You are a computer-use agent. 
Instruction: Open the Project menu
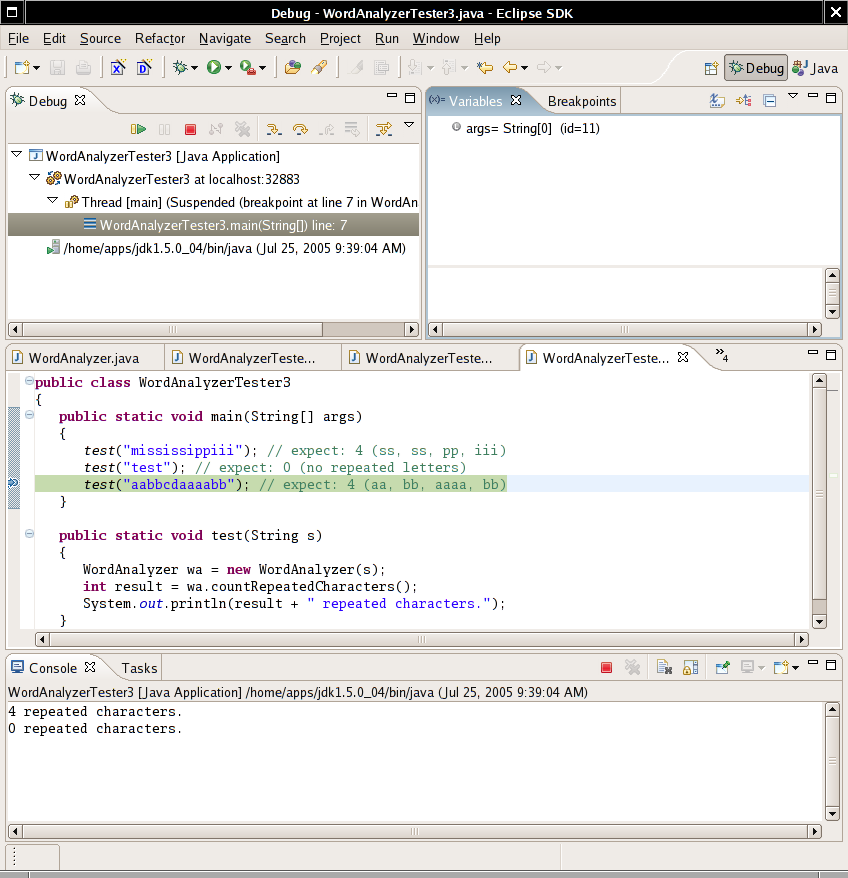pyautogui.click(x=340, y=39)
